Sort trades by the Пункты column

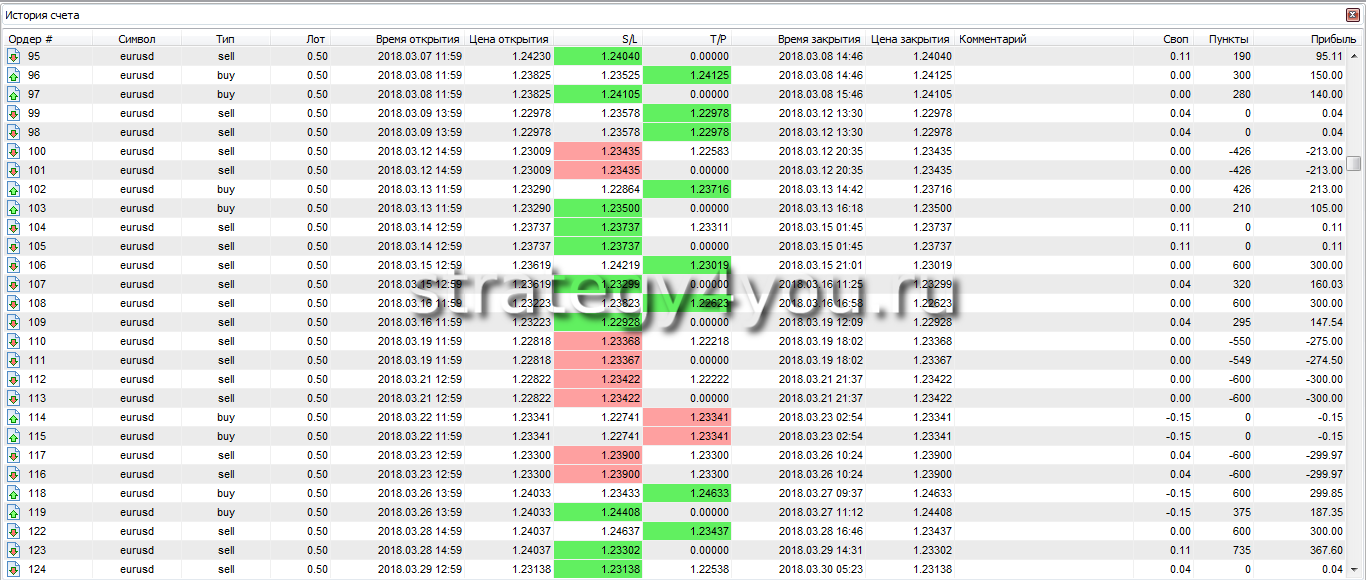(x=1229, y=39)
